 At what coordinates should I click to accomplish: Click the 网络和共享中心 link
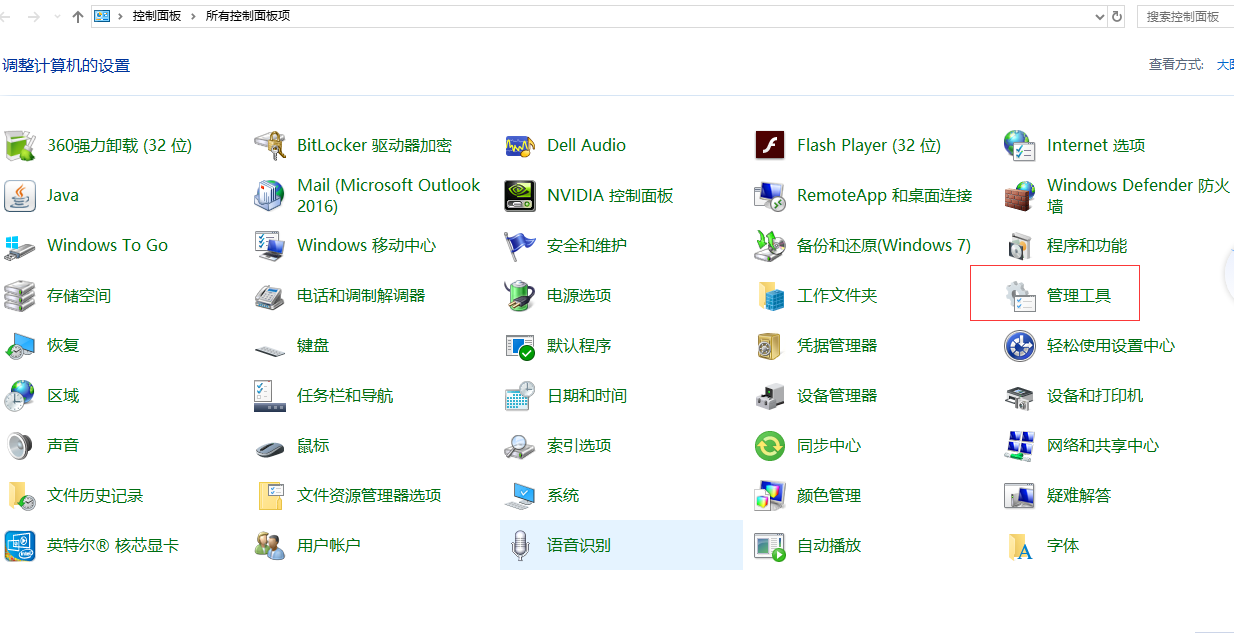click(1103, 445)
